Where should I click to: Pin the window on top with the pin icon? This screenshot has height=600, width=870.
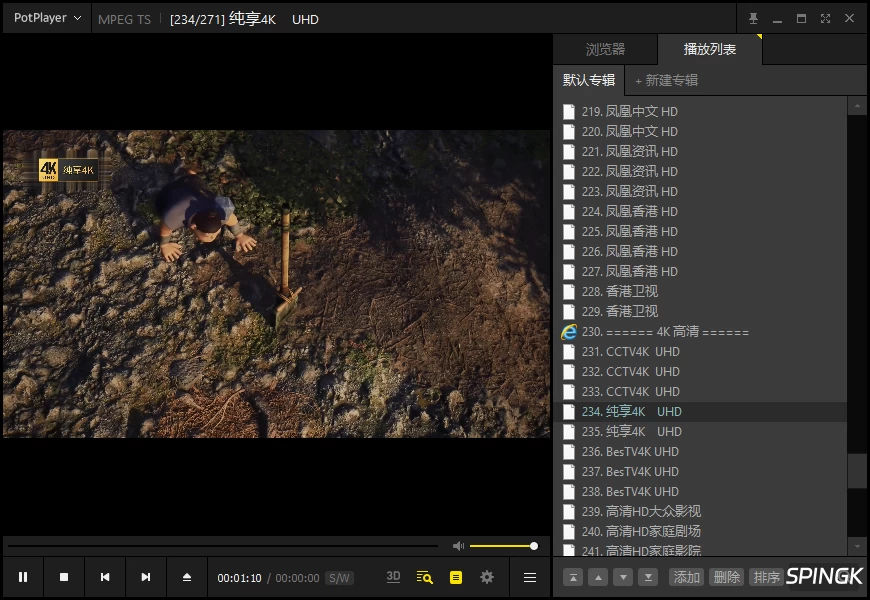click(753, 19)
